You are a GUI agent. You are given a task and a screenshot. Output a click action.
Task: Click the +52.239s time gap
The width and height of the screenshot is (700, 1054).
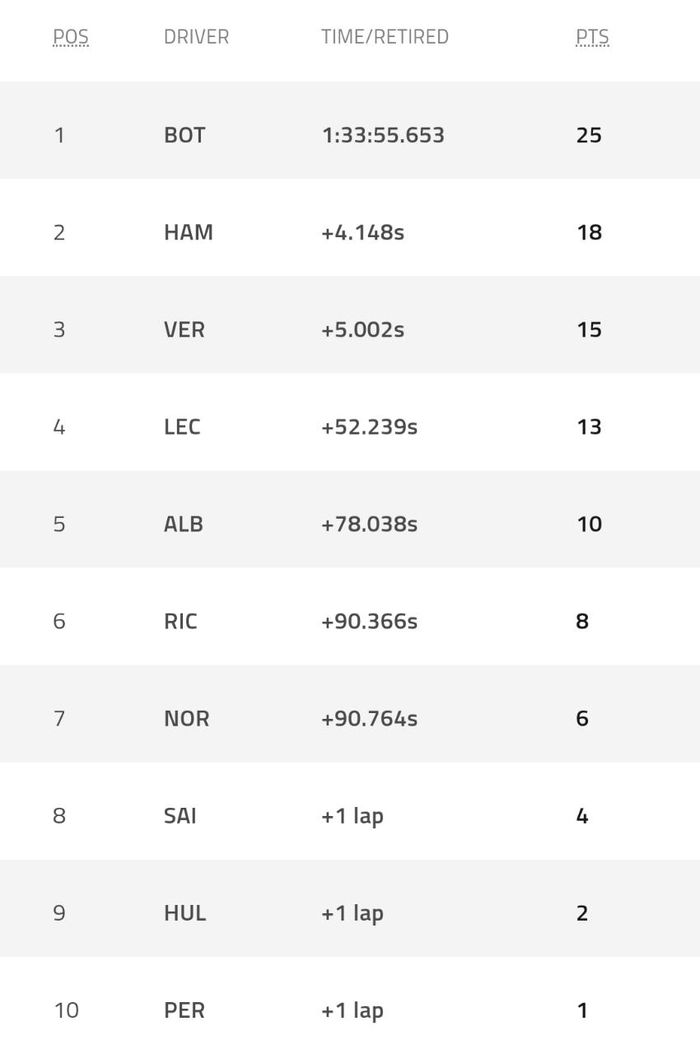[x=369, y=427]
